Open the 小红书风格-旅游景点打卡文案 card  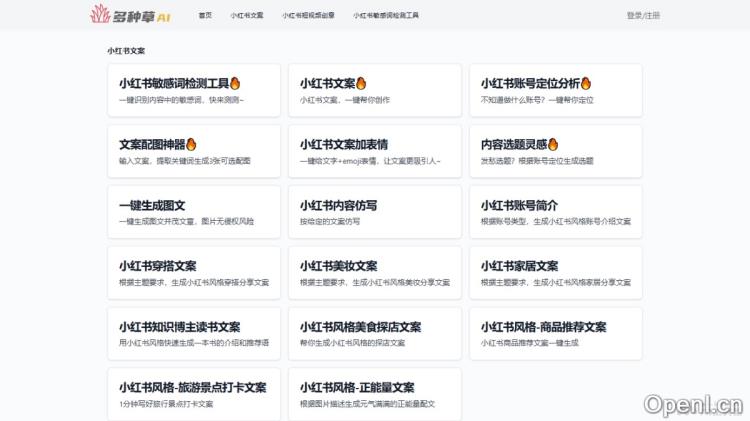click(193, 394)
